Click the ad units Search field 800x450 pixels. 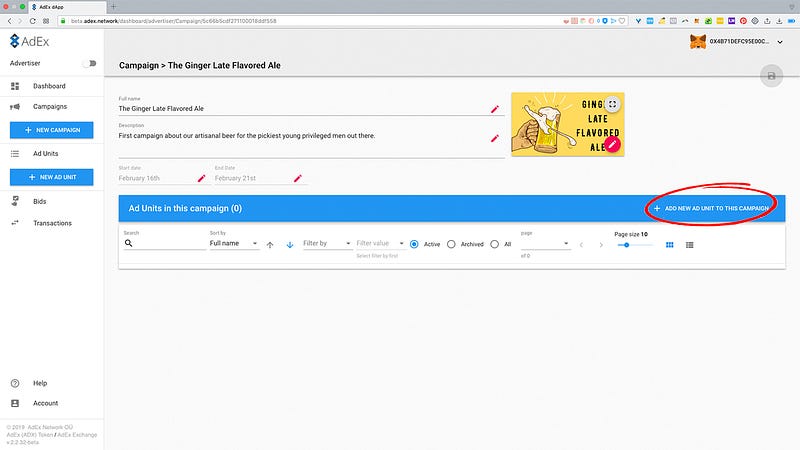(164, 244)
